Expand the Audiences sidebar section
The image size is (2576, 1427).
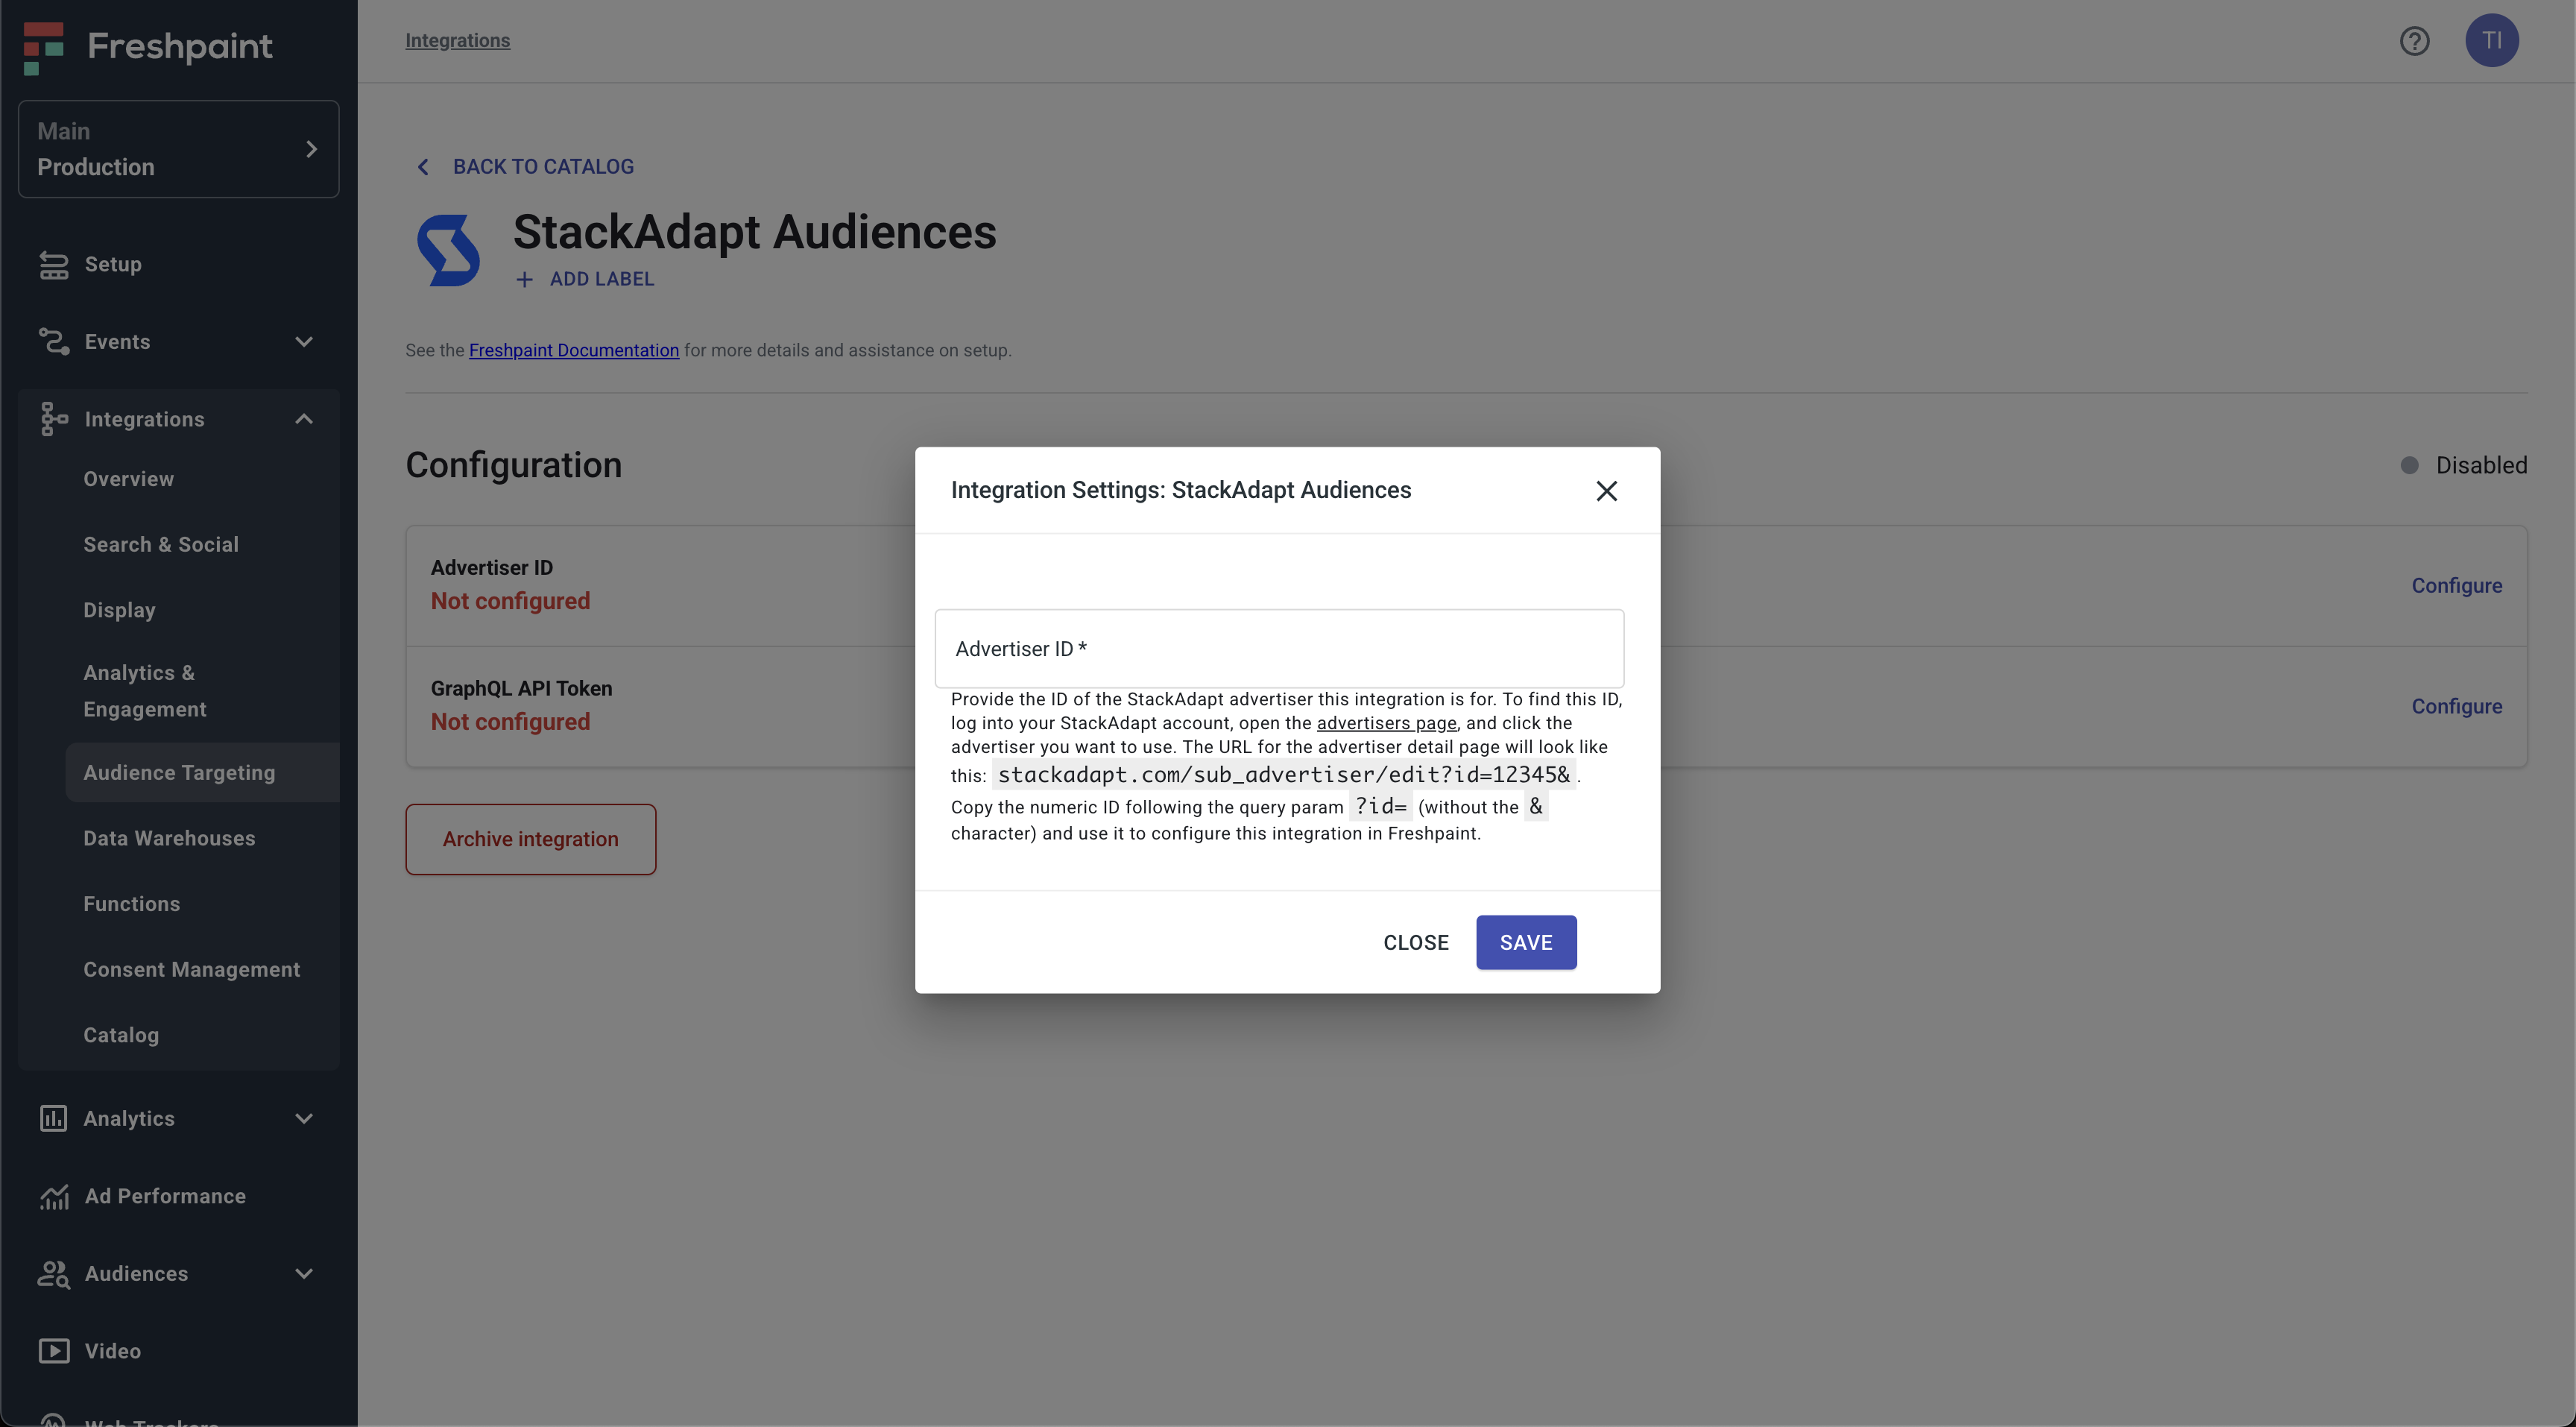(x=304, y=1273)
